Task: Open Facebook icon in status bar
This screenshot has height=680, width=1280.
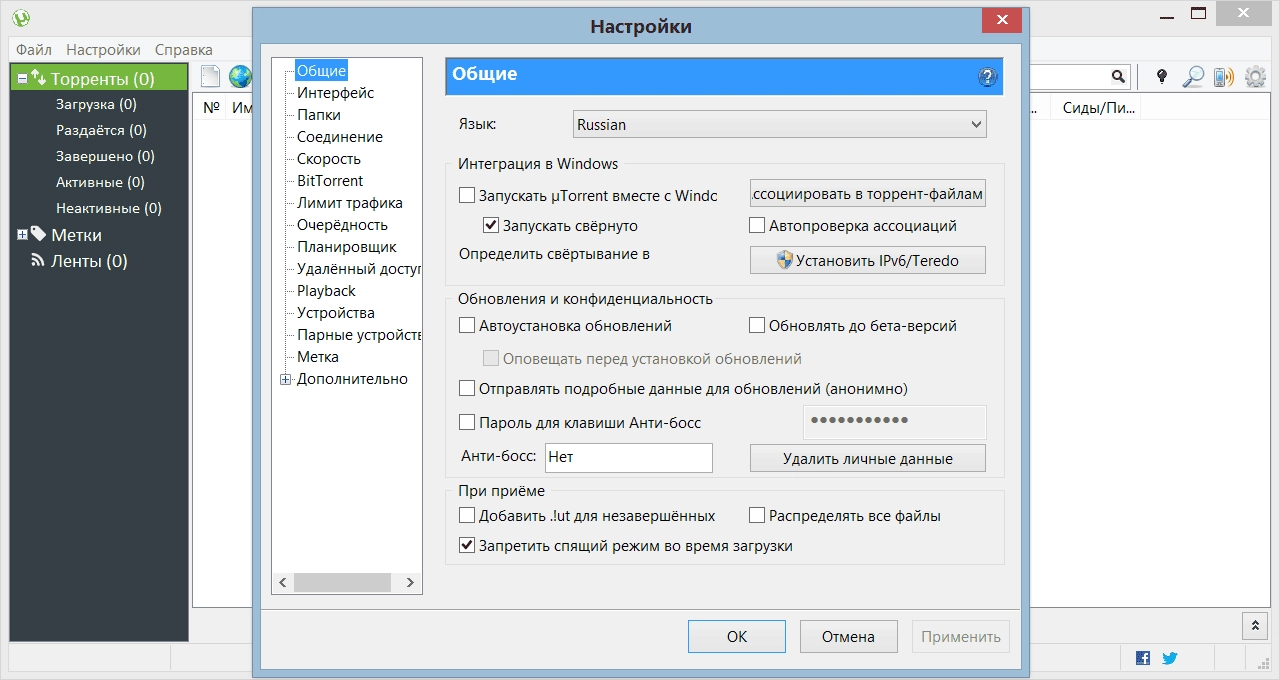Action: (x=1142, y=658)
